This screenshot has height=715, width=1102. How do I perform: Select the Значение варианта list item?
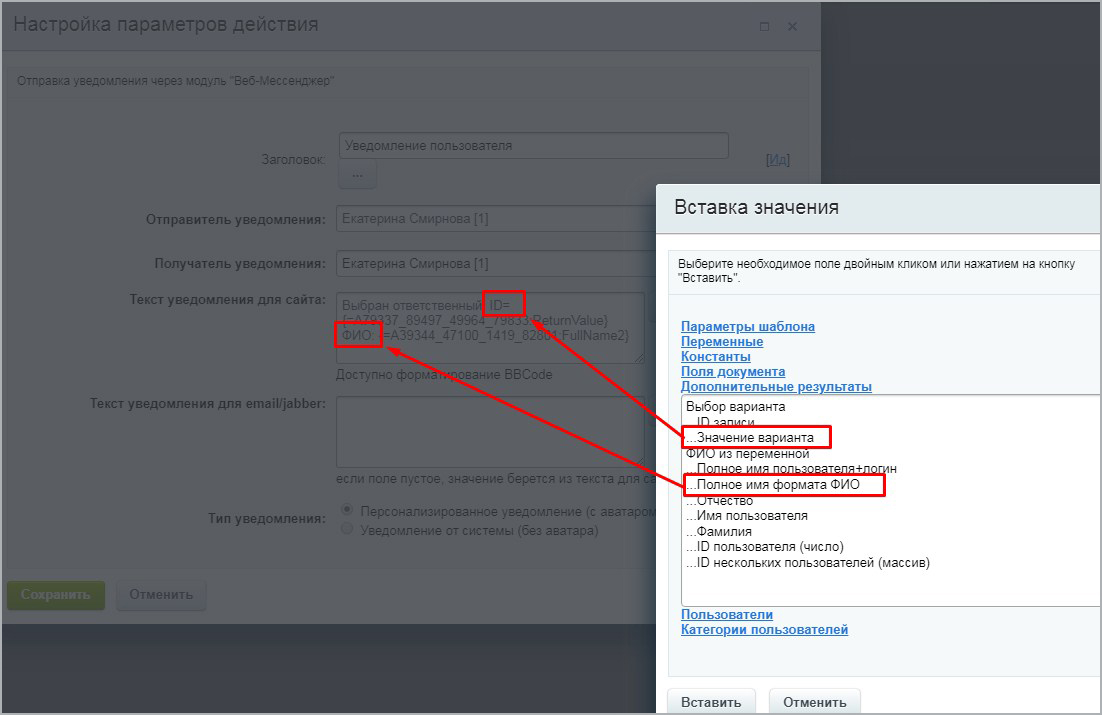(x=757, y=438)
